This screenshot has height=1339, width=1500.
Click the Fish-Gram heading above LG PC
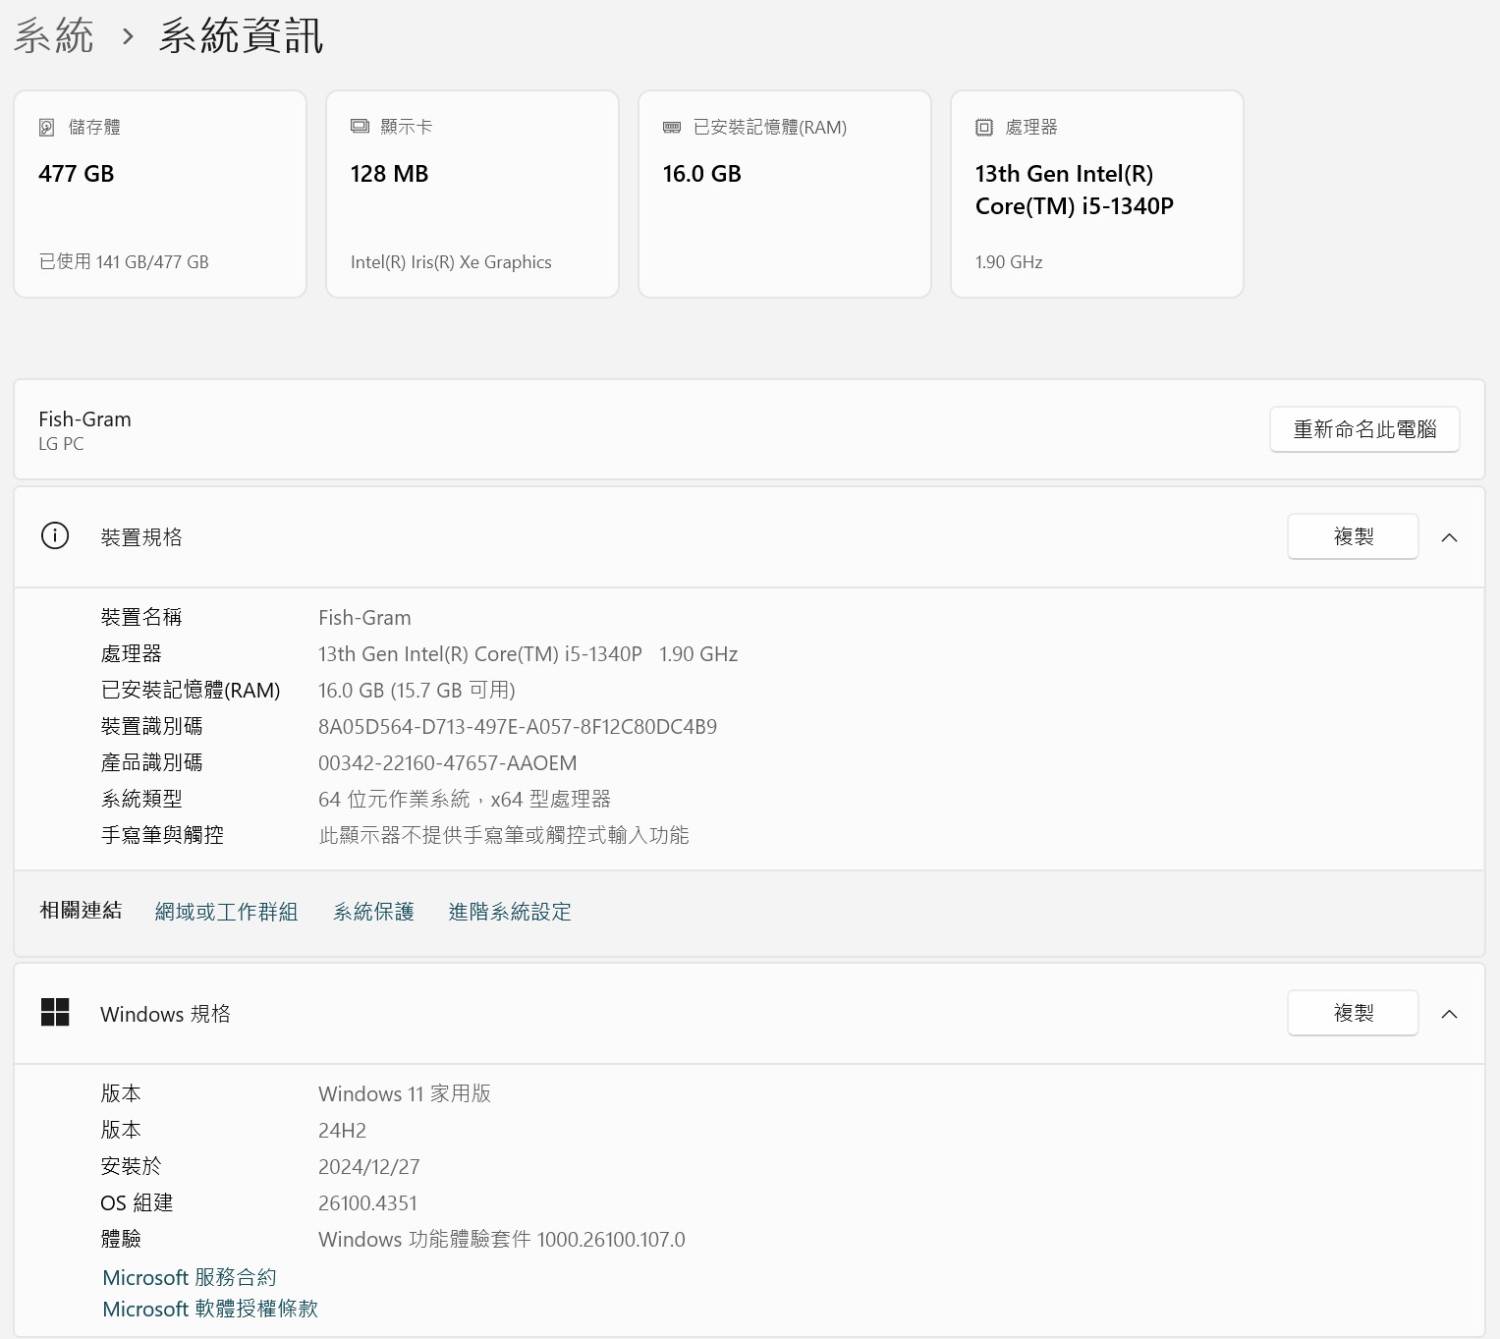pos(85,419)
